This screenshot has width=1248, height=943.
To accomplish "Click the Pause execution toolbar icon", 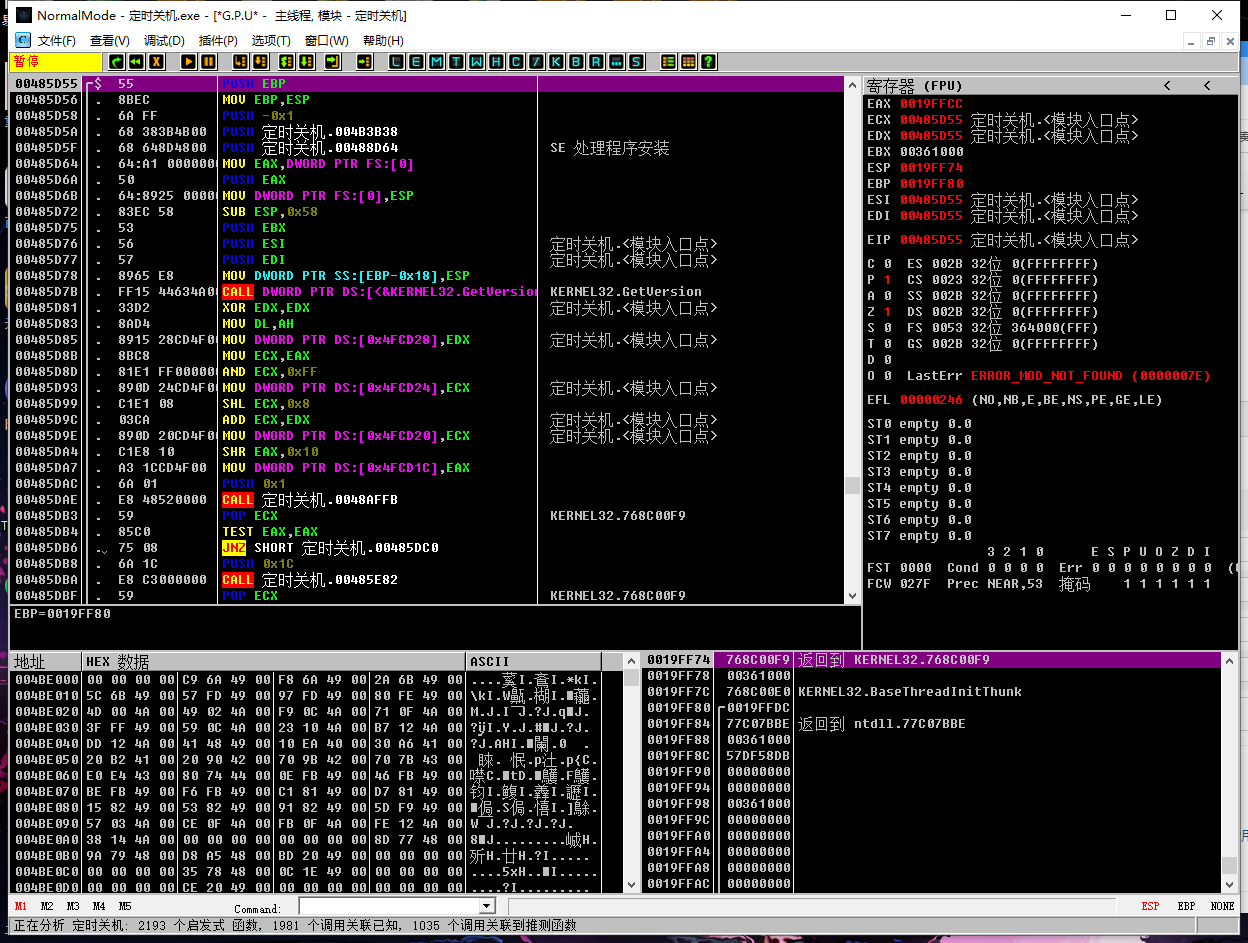I will [x=208, y=62].
